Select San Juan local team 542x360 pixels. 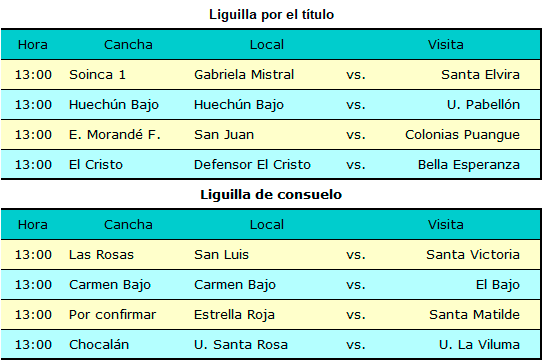pos(224,135)
